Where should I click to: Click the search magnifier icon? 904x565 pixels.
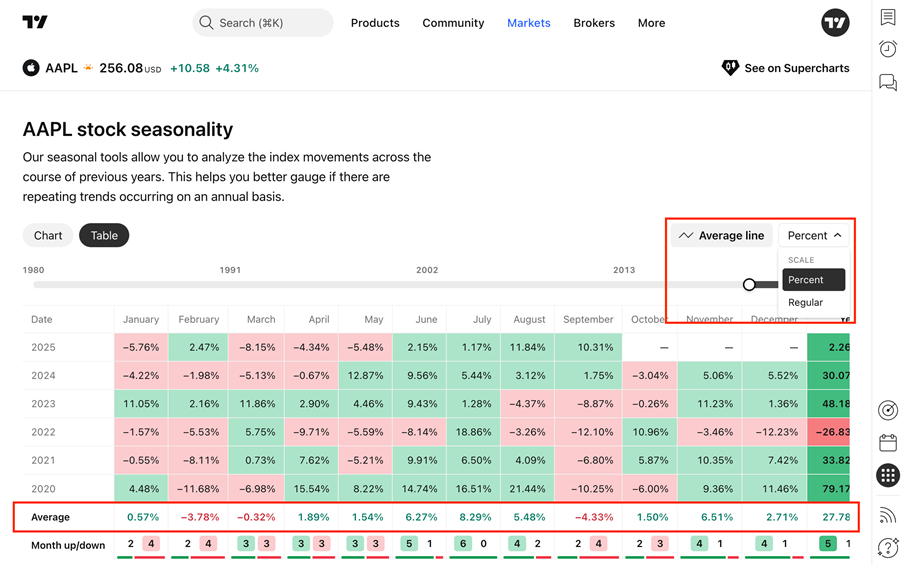click(x=206, y=22)
